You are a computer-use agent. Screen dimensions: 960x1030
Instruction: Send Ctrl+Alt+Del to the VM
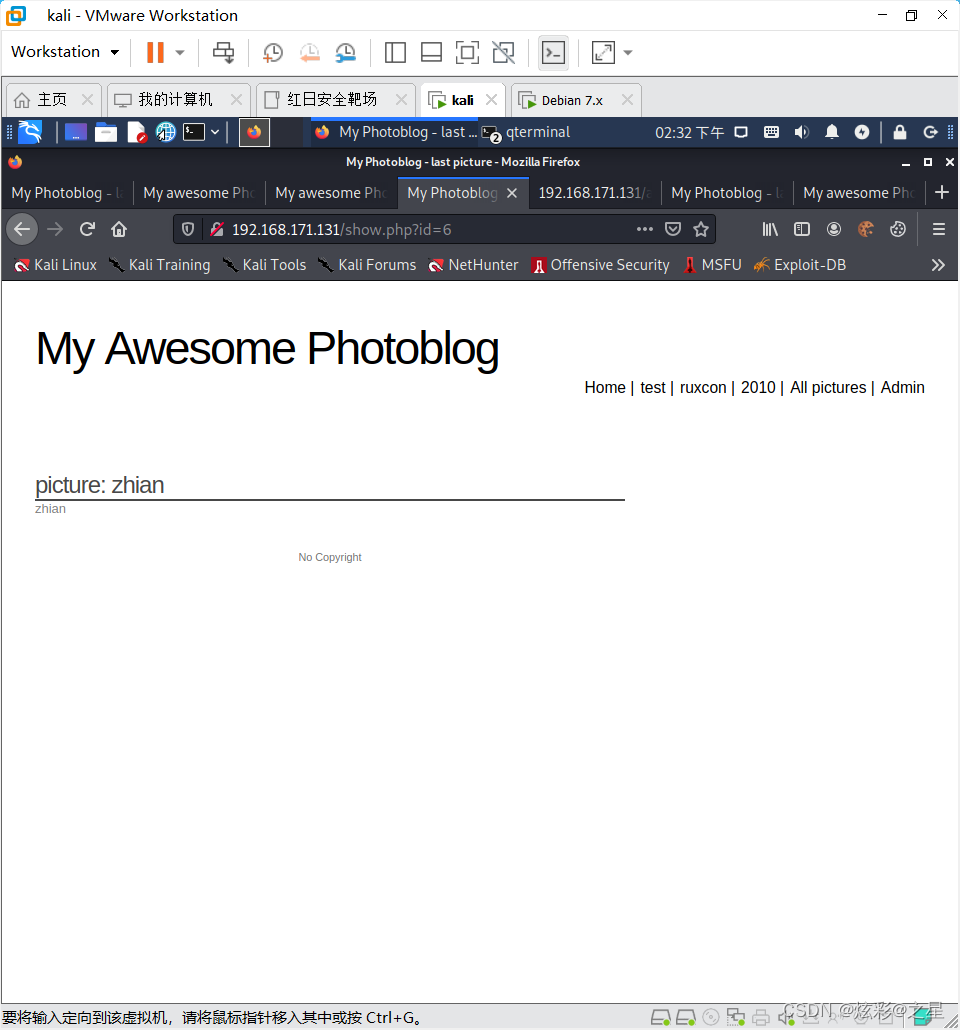[223, 53]
